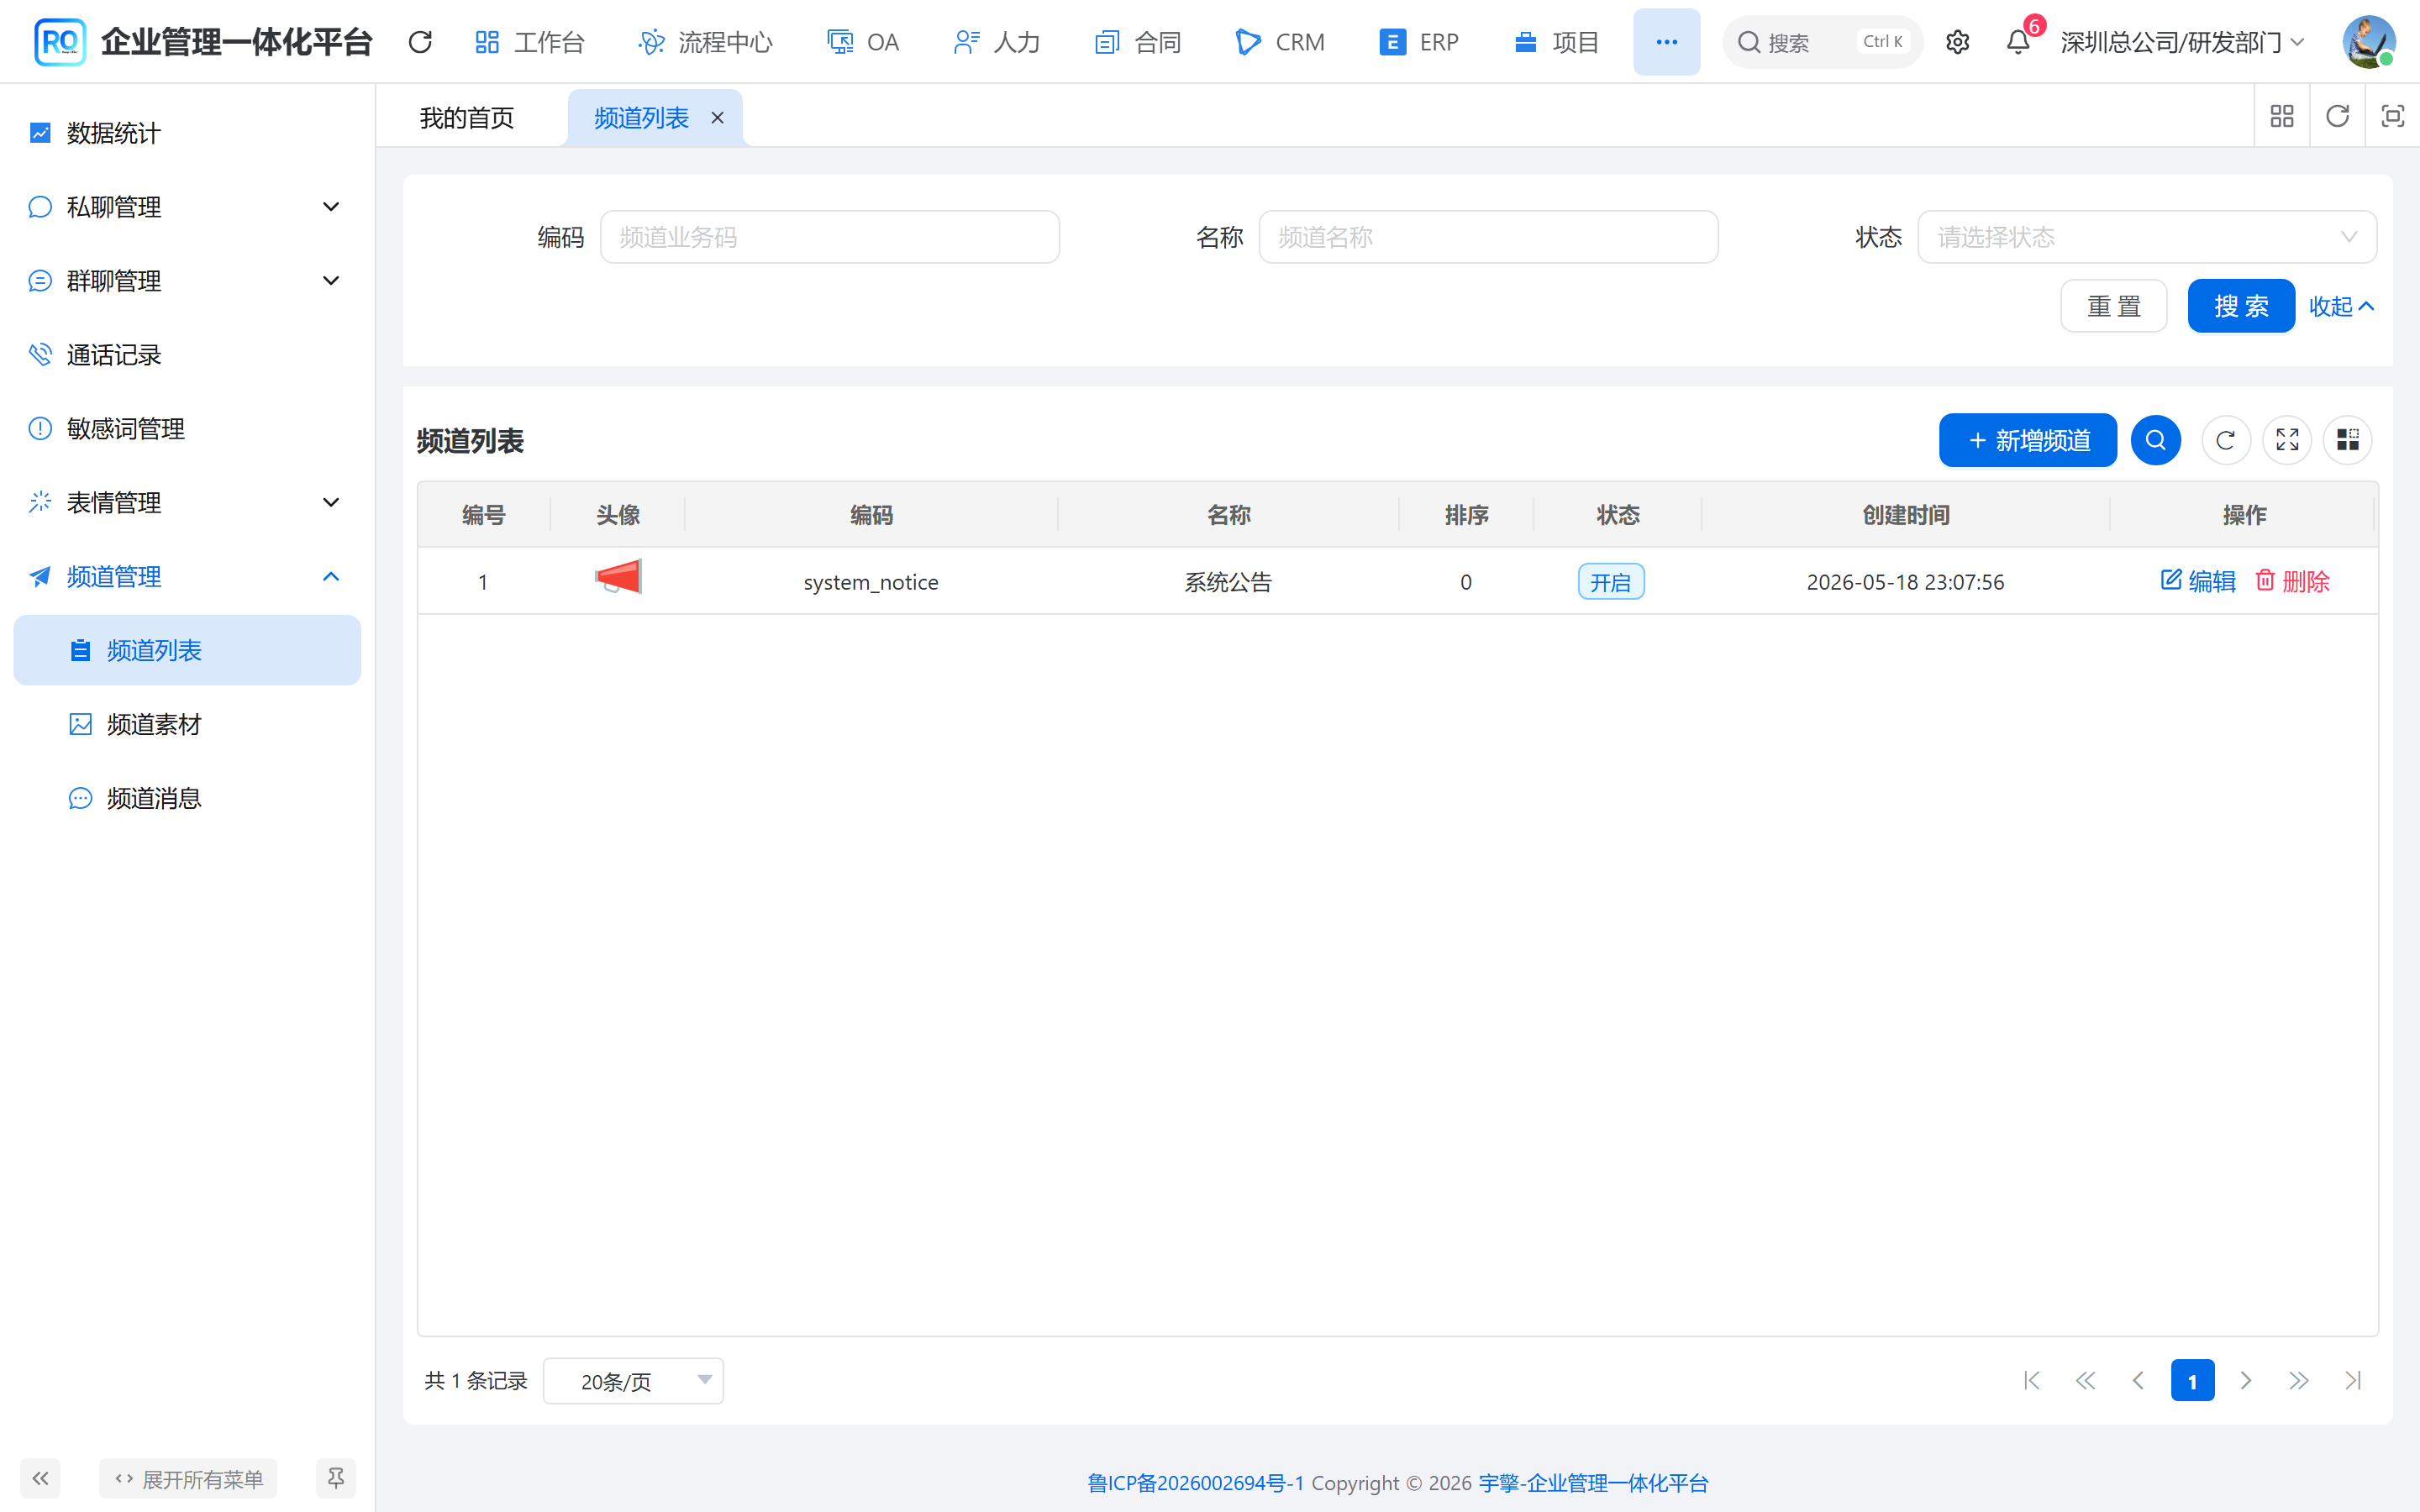The height and width of the screenshot is (1512, 2420).
Task: Expand the 群聊管理 menu
Action: point(187,281)
